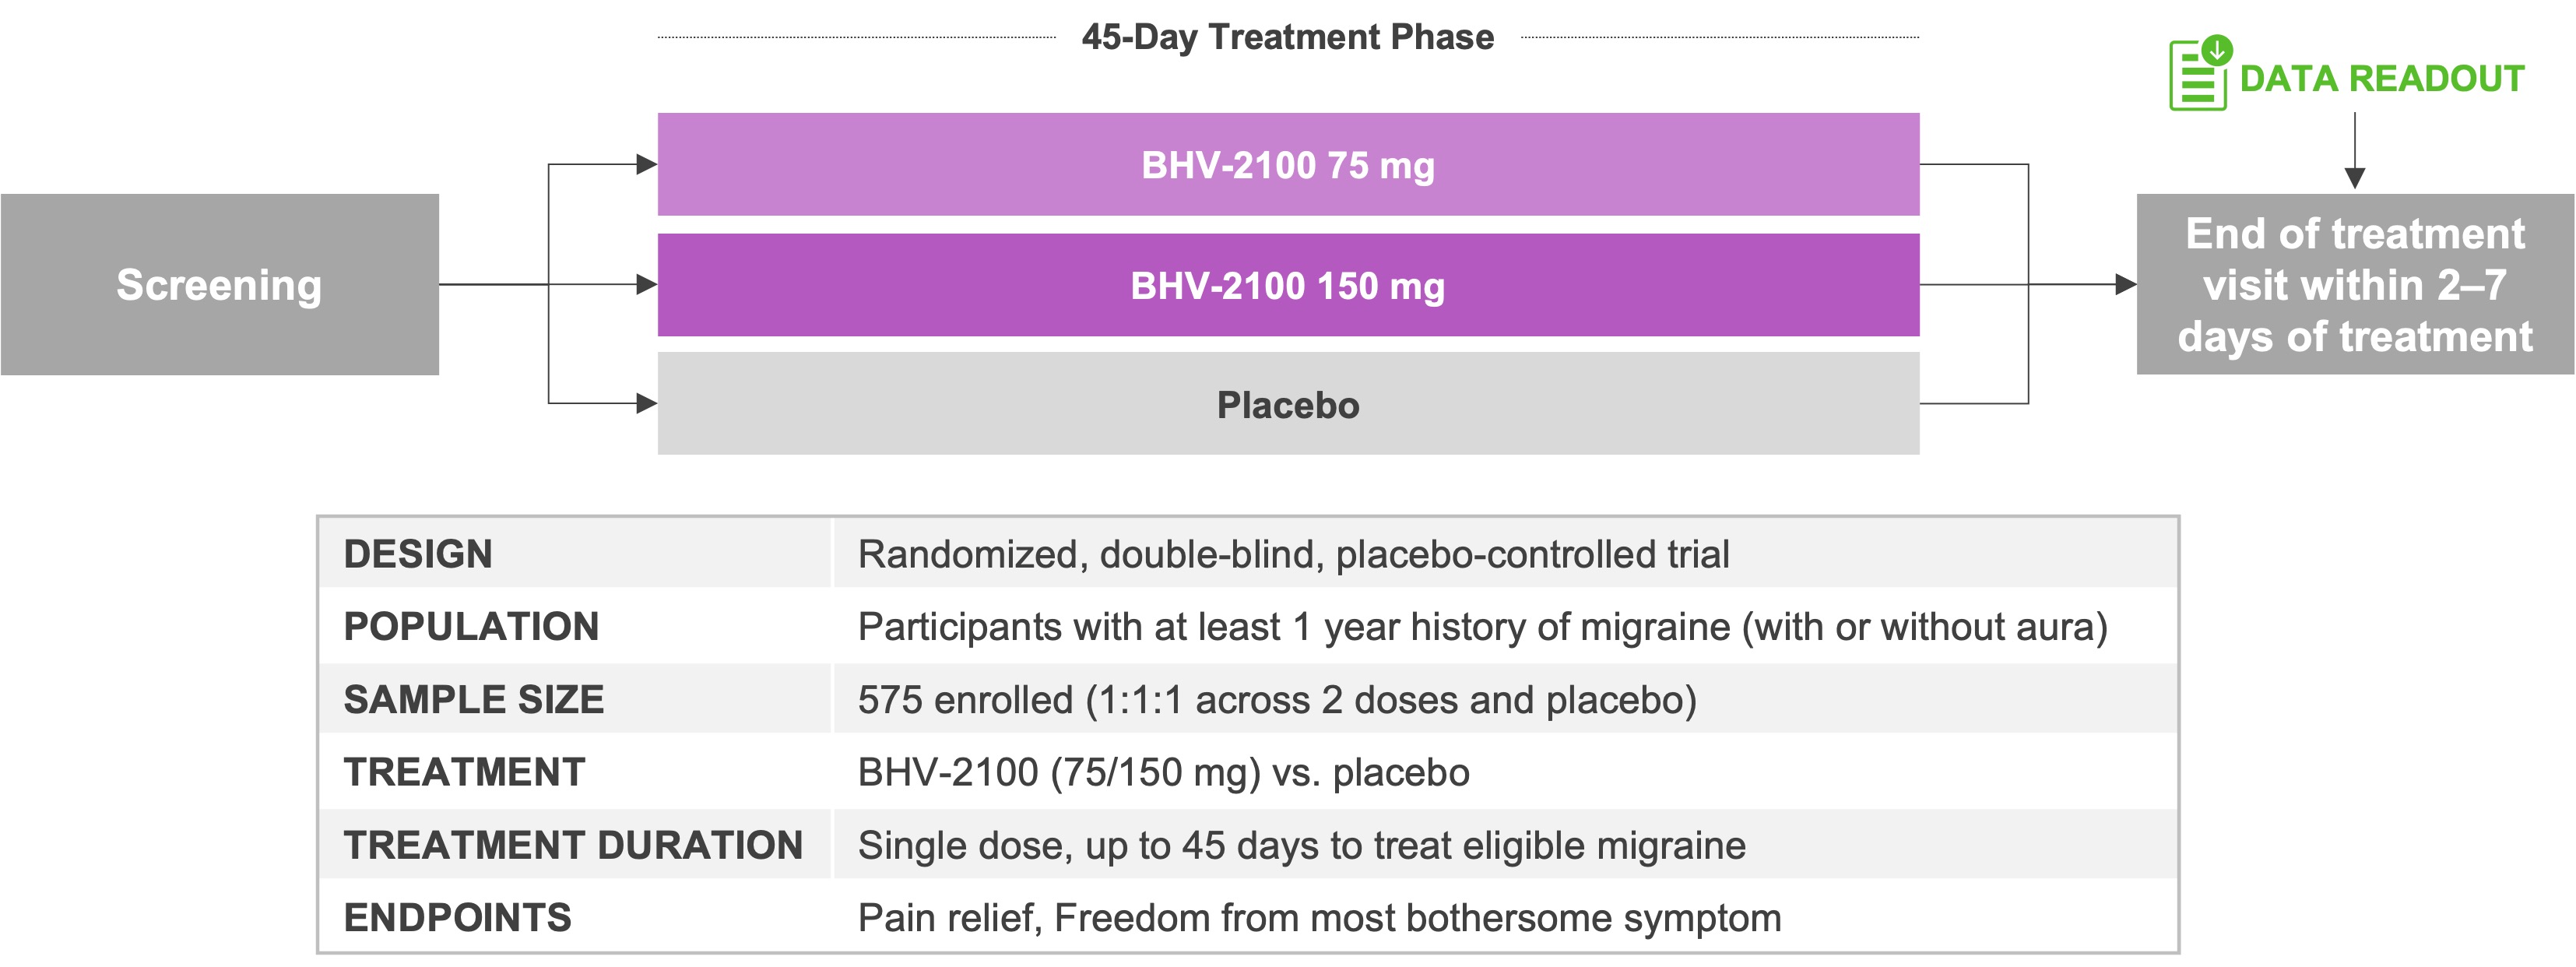This screenshot has height=967, width=2576.
Task: Select the Screening box
Action: coord(220,285)
